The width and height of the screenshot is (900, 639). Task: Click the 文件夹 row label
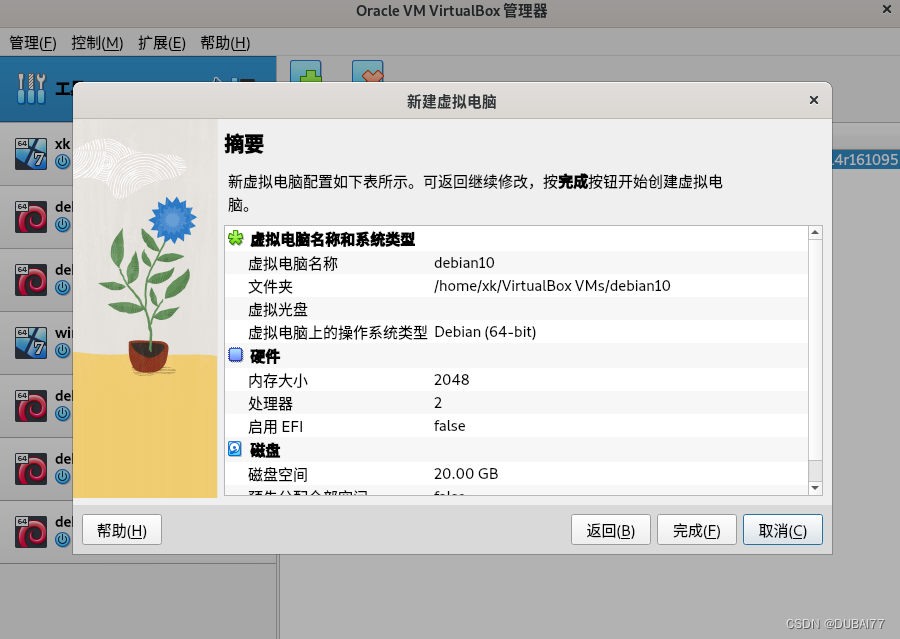point(270,286)
